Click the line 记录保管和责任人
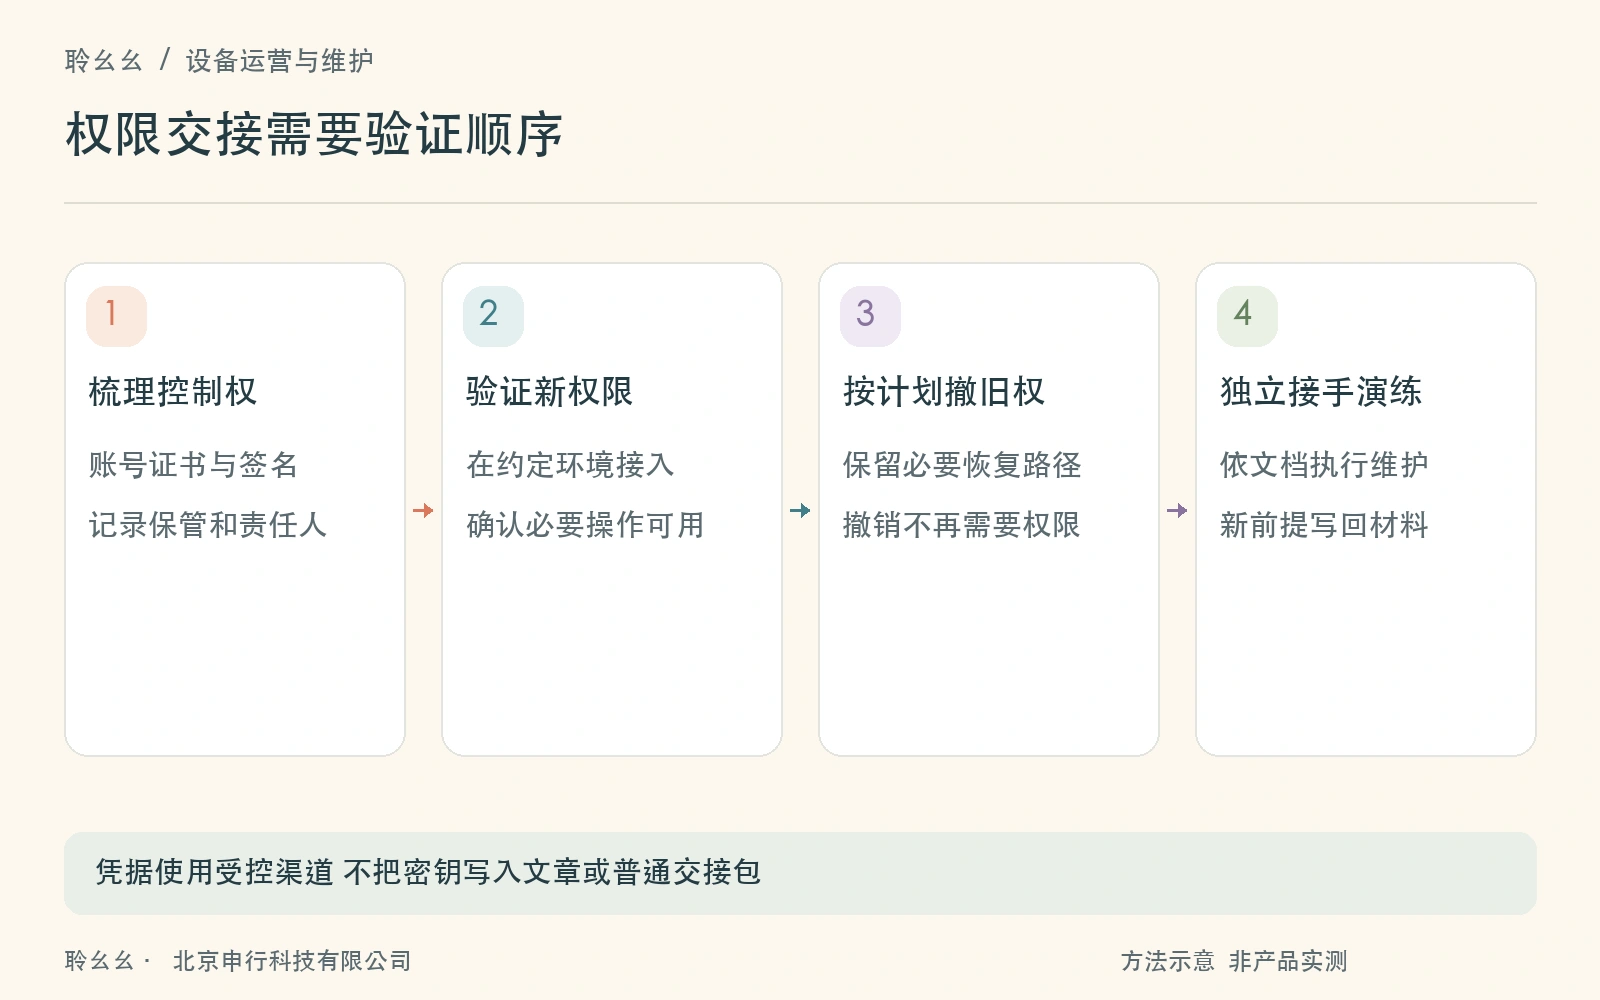Screen dimensions: 1600x1000 [x=208, y=525]
